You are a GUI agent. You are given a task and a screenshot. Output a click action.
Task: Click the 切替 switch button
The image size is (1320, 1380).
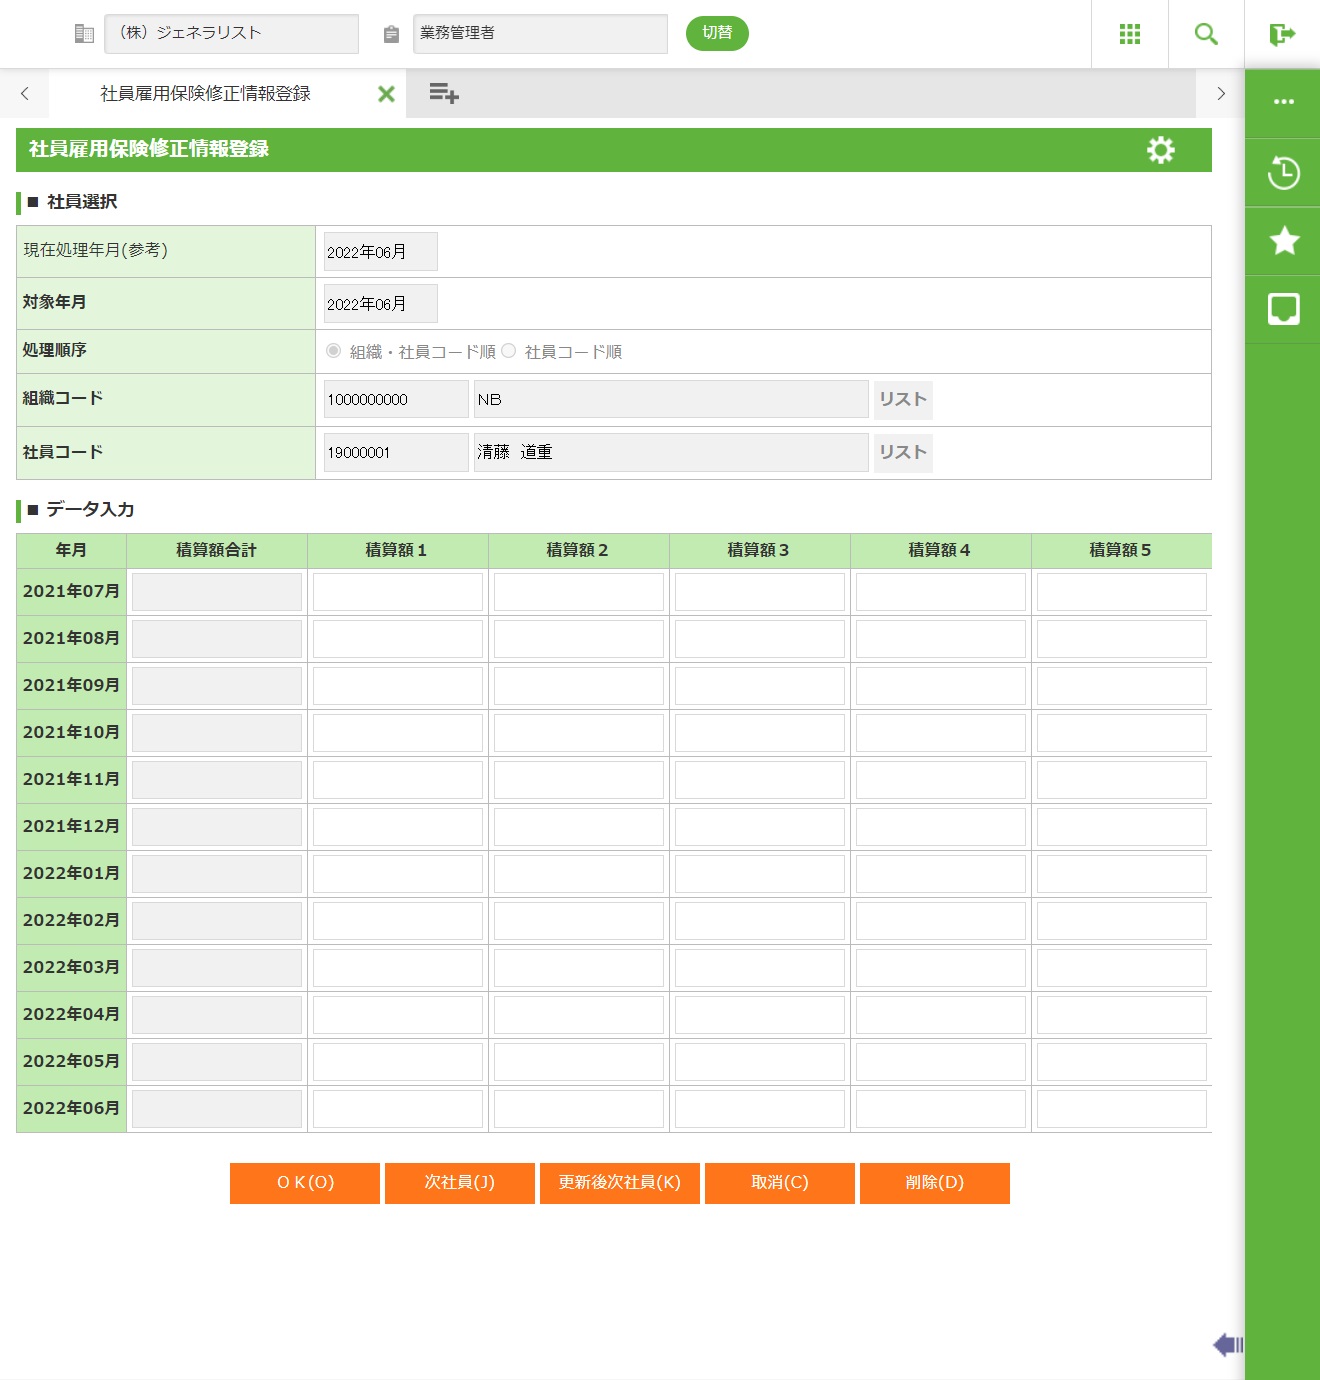(717, 33)
